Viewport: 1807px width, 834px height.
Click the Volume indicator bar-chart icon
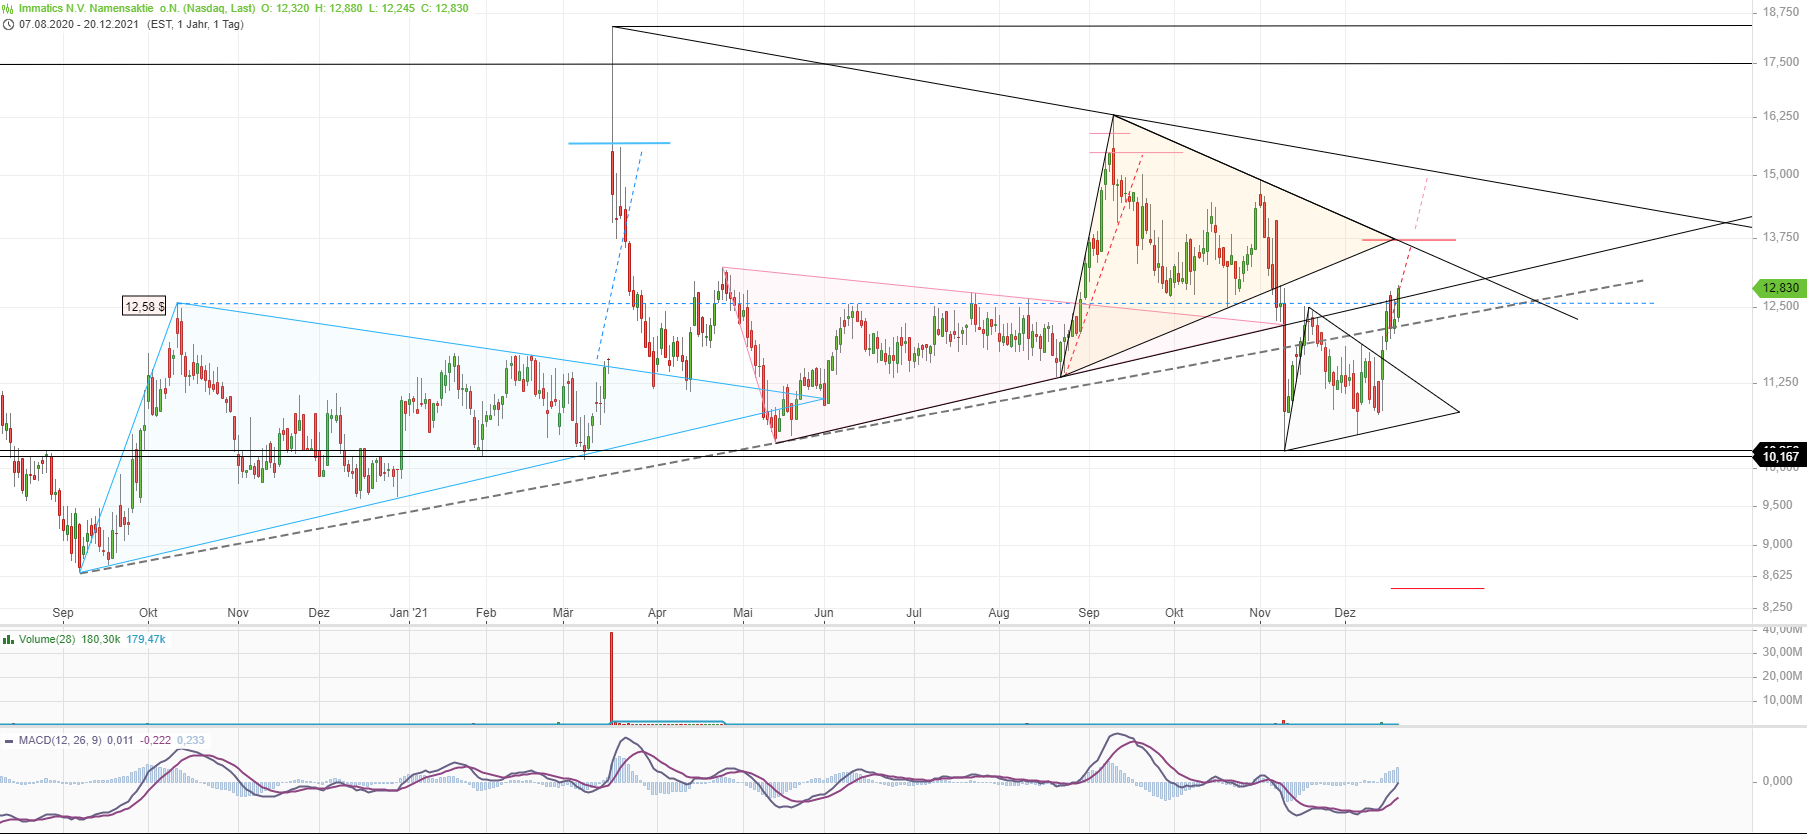coord(8,639)
